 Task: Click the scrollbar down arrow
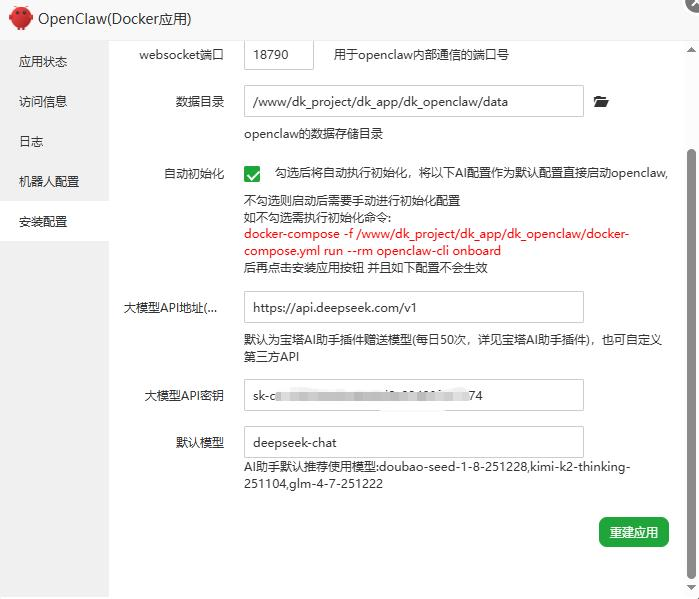[691, 588]
